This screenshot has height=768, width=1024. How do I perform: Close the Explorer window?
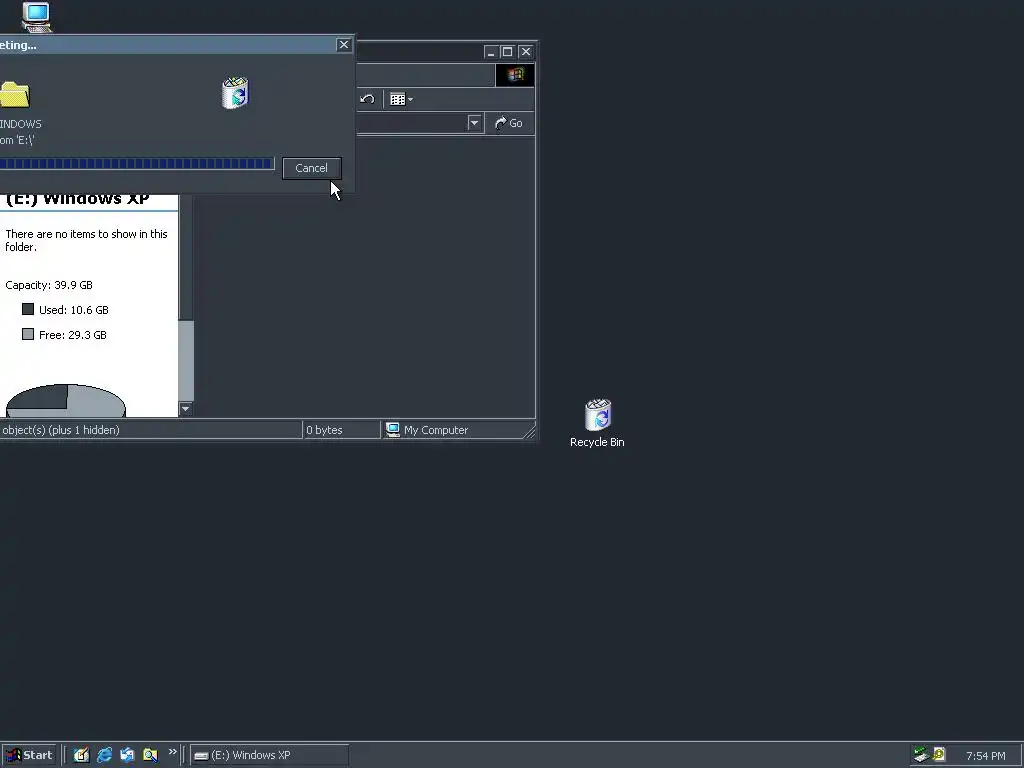[x=526, y=52]
